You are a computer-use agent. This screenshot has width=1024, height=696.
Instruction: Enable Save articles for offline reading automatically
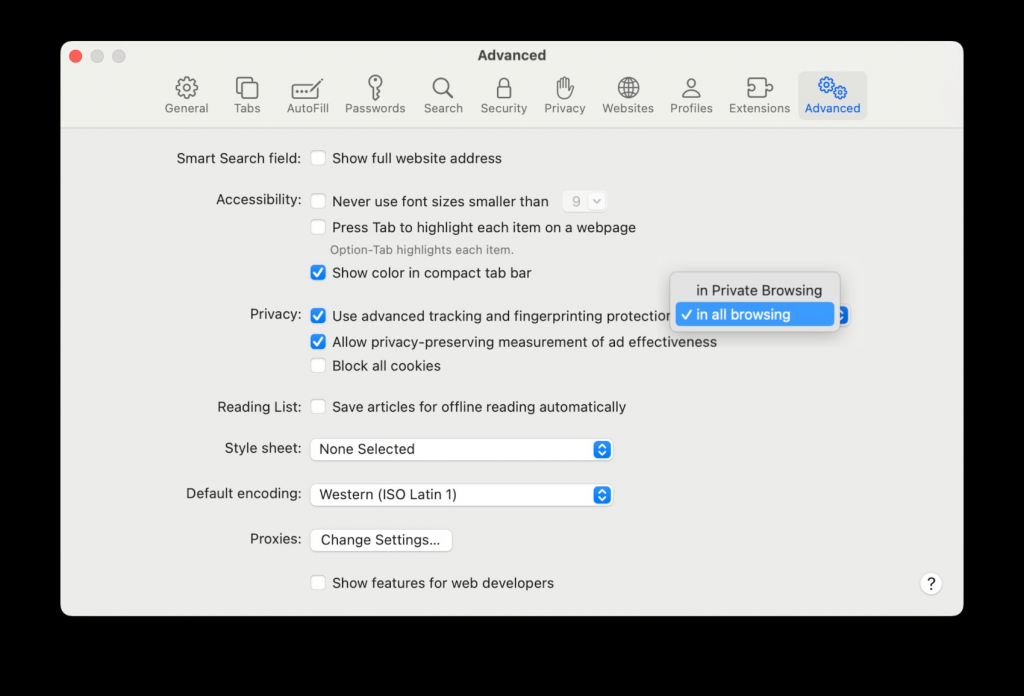(x=318, y=407)
